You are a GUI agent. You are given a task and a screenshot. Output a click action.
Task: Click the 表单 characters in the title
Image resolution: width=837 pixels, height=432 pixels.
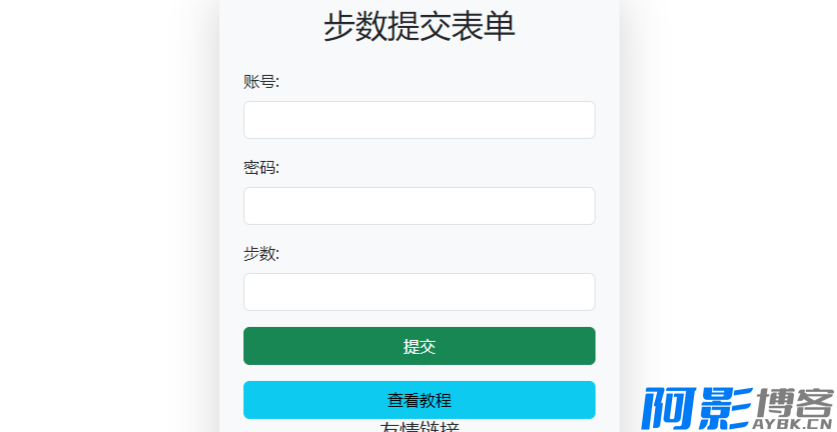pyautogui.click(x=484, y=27)
